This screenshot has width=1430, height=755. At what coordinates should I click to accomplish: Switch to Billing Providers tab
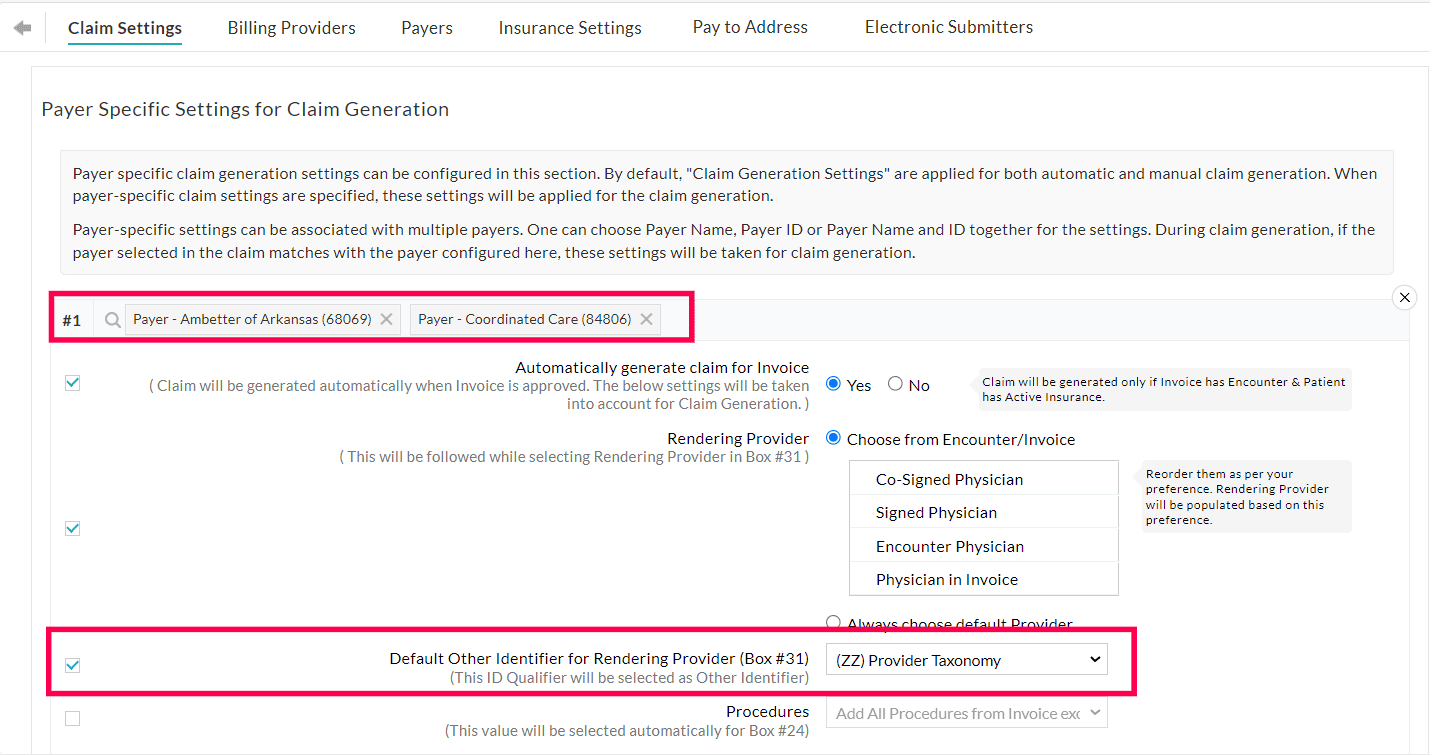click(291, 28)
